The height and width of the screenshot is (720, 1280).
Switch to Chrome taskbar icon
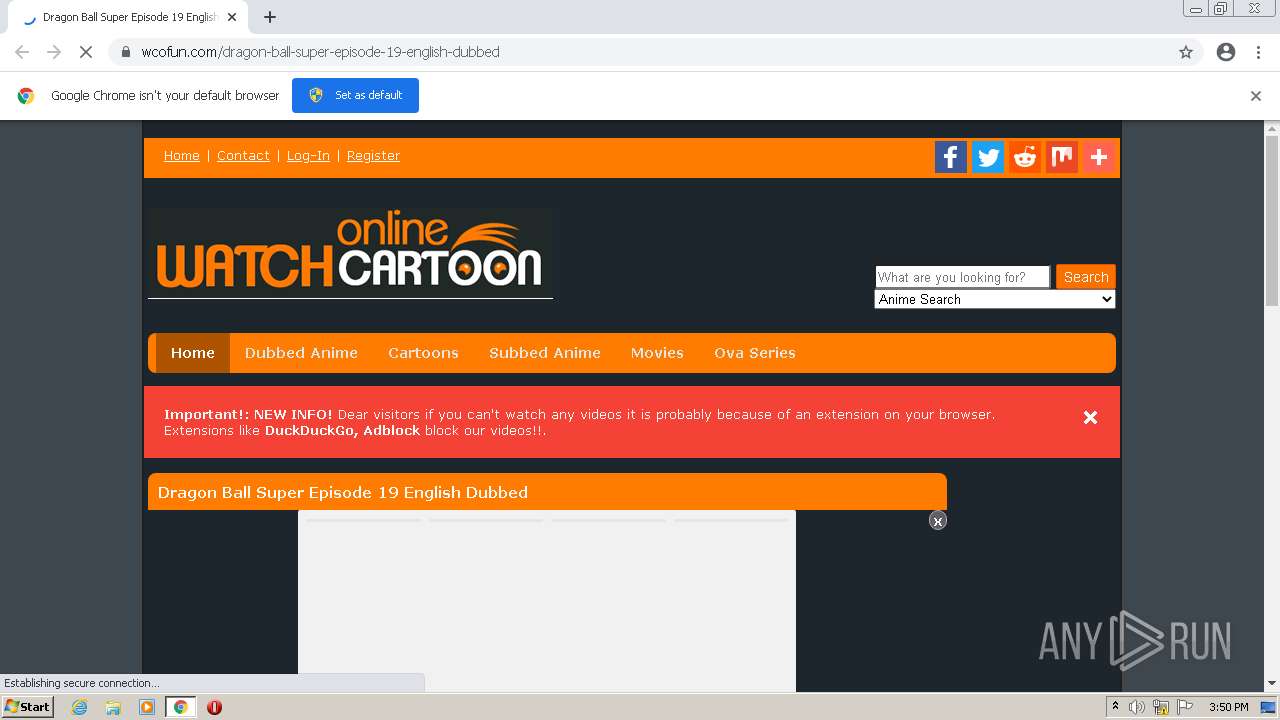click(x=181, y=707)
